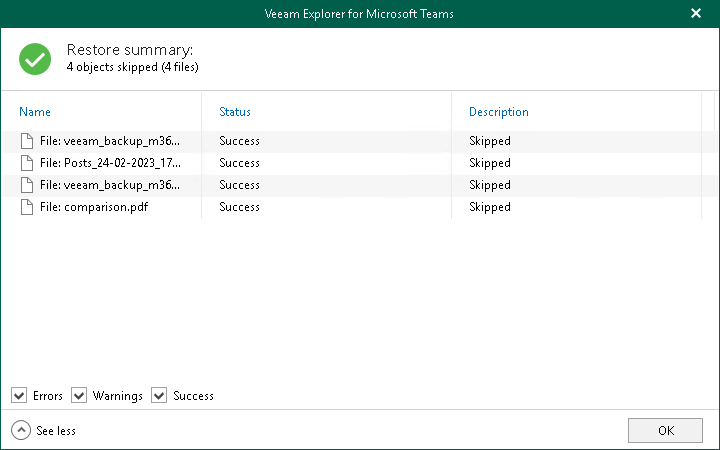Collapse details with See less arrow icon

[x=20, y=430]
